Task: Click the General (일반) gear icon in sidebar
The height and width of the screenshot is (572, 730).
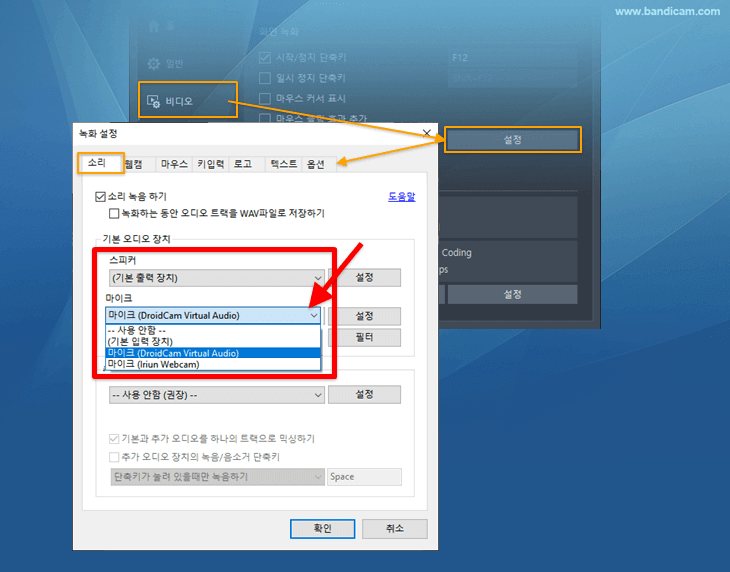Action: (x=154, y=62)
